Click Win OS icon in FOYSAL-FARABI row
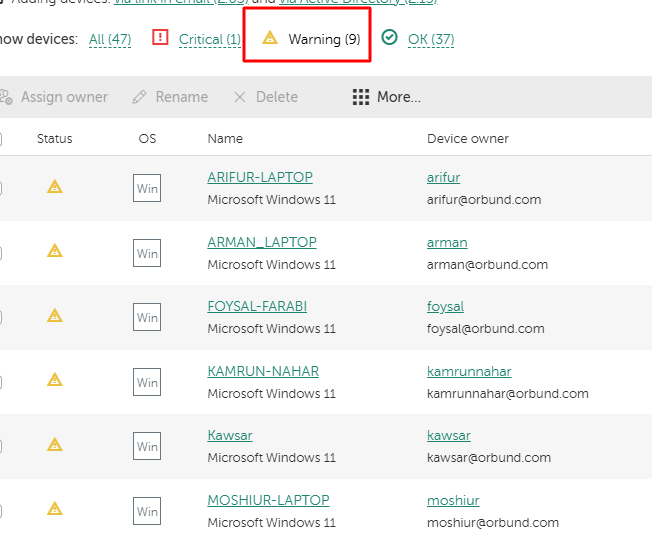The image size is (652, 543). tap(147, 317)
